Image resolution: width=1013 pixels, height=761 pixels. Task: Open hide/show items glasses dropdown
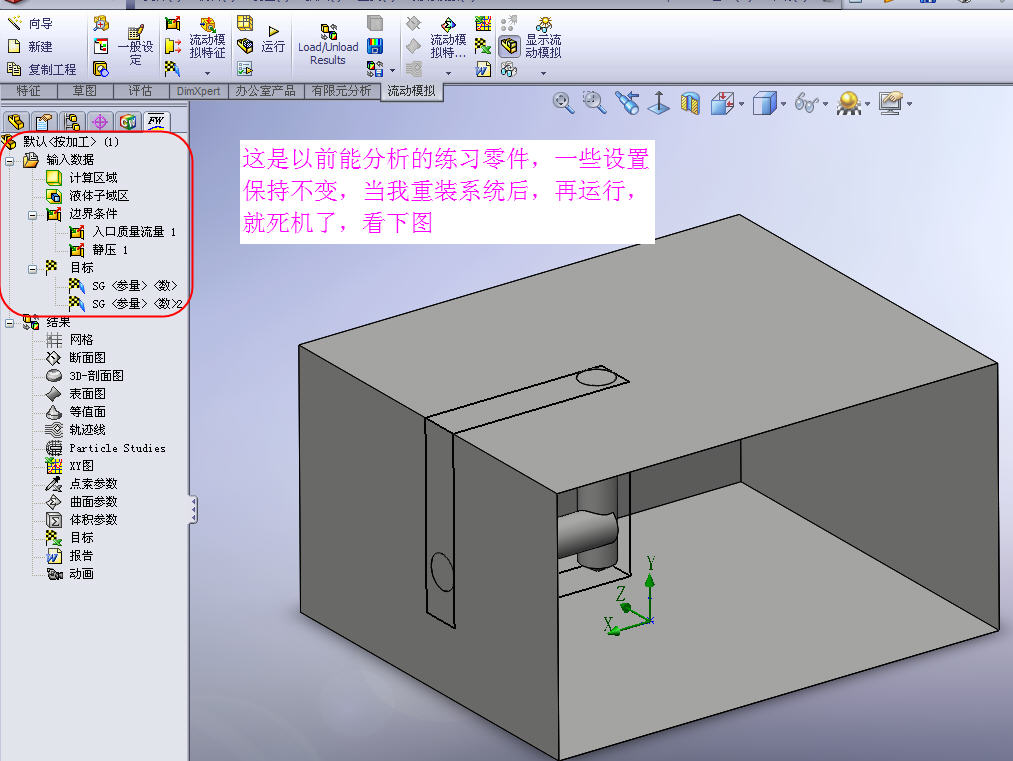pos(826,104)
